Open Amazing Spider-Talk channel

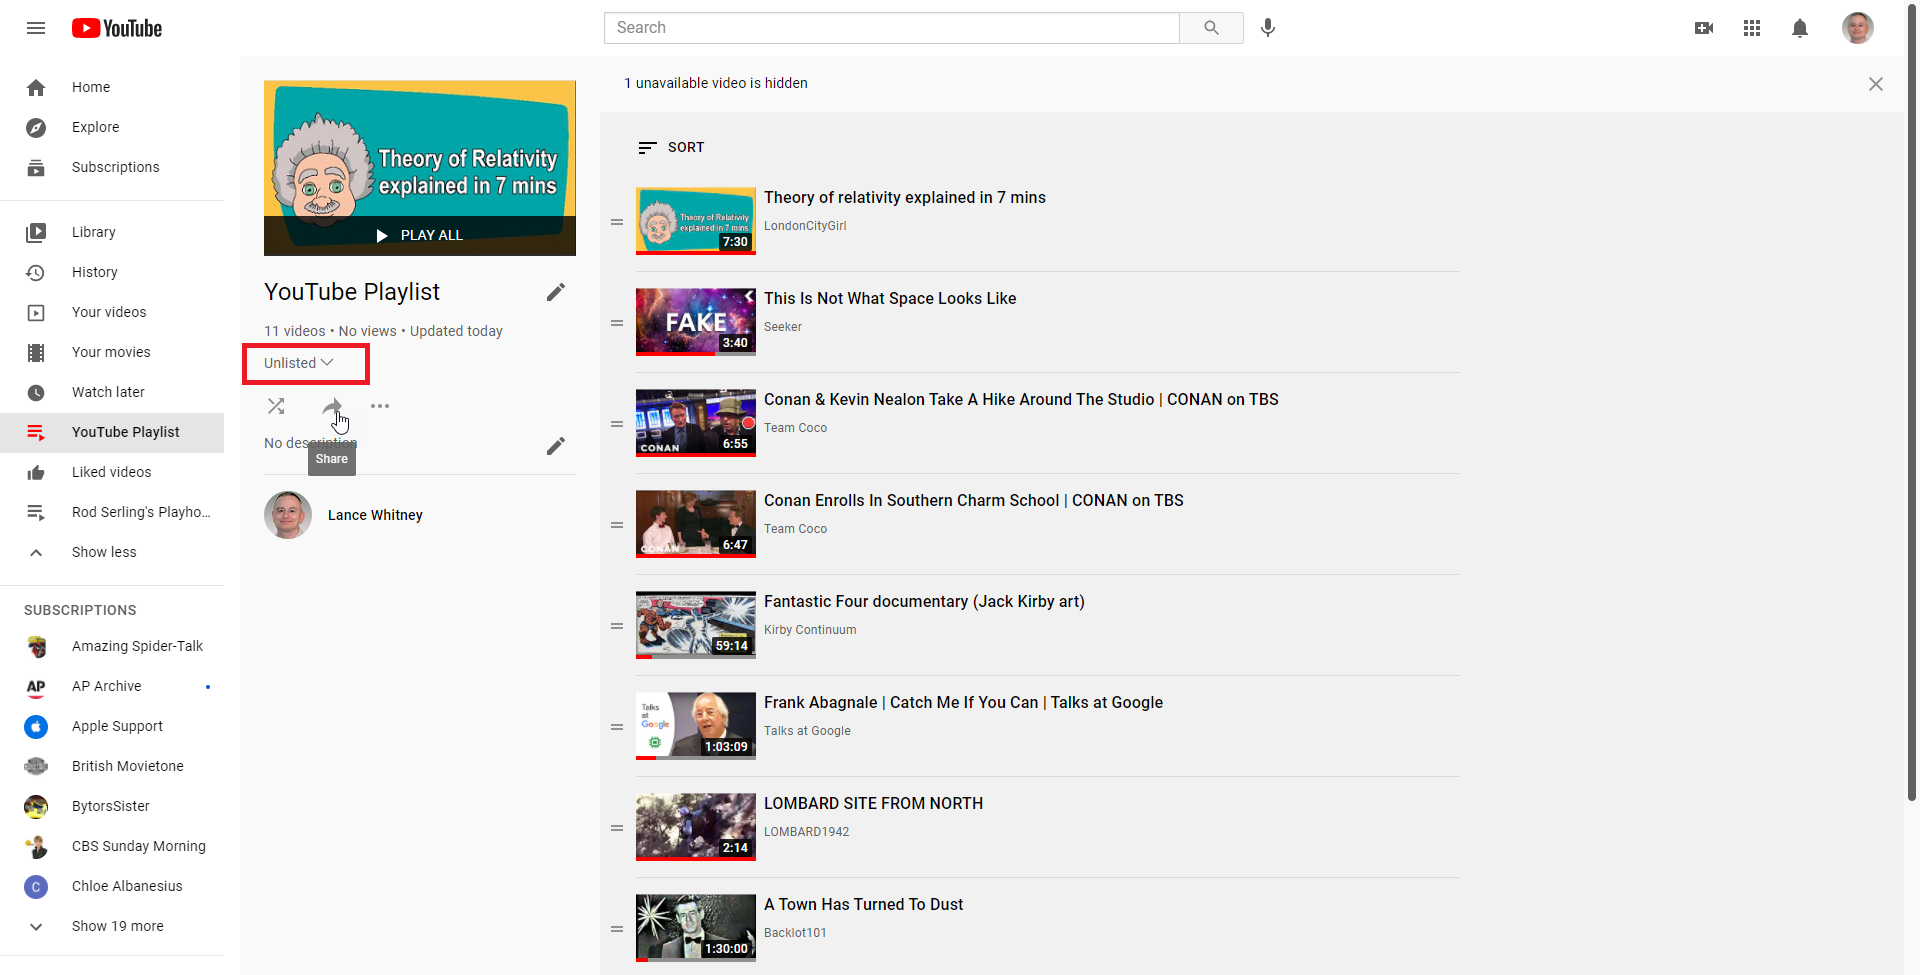[112, 646]
